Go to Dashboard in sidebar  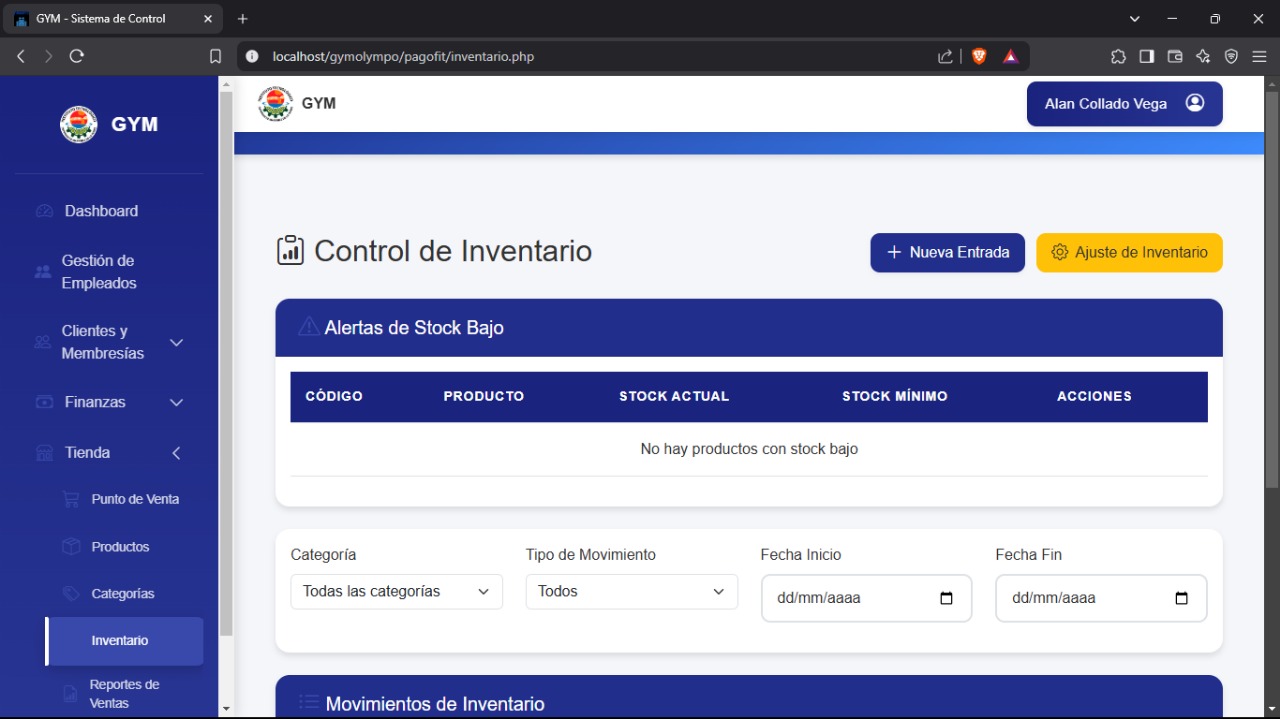(x=101, y=211)
